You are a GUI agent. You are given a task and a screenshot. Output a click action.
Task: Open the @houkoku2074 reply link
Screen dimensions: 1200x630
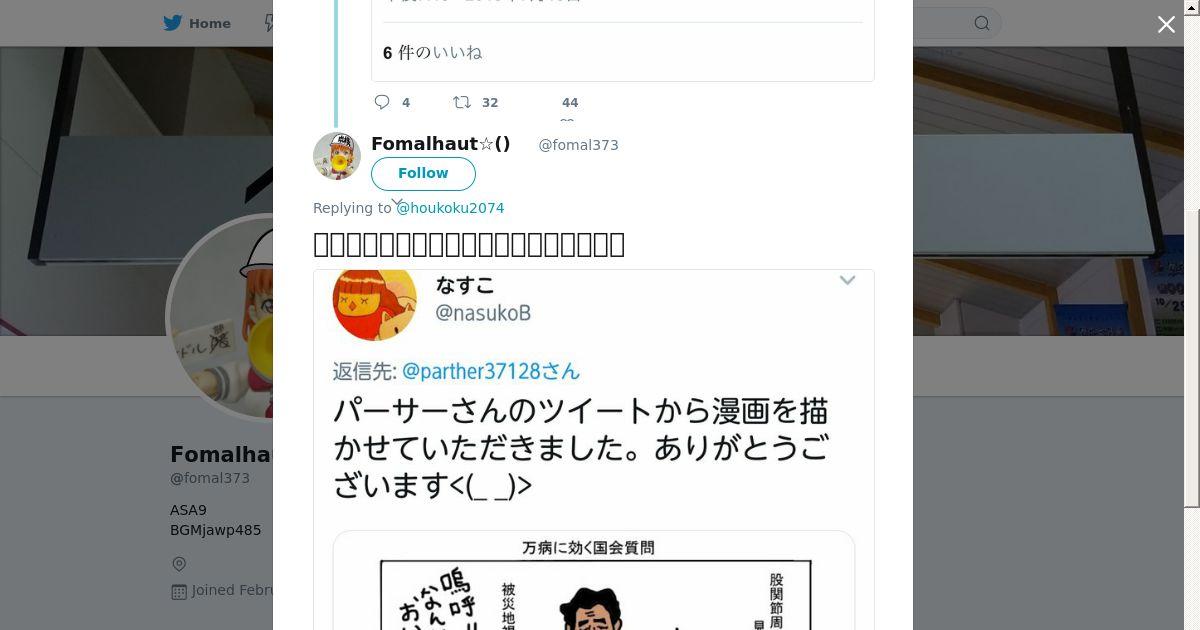pyautogui.click(x=450, y=208)
